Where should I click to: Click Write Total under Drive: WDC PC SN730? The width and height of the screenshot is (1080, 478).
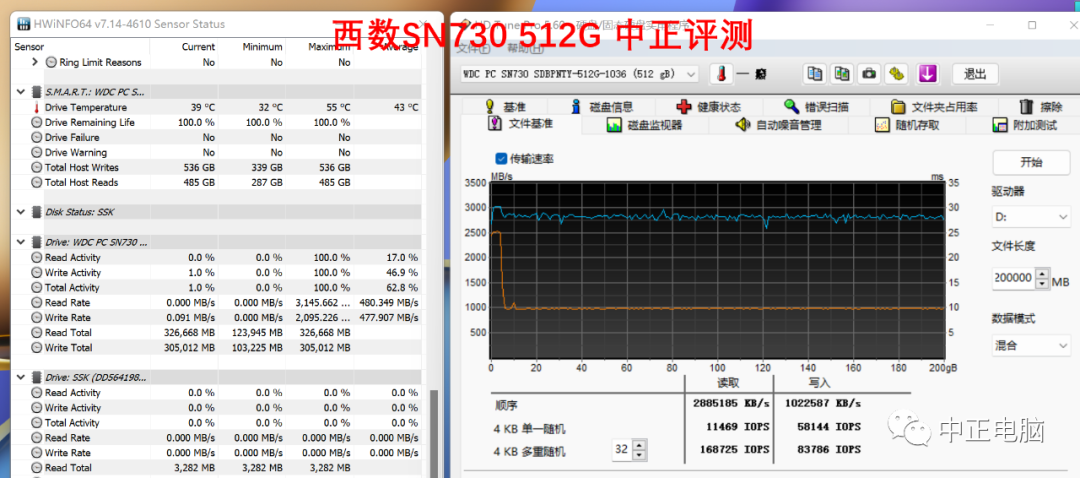tap(68, 348)
